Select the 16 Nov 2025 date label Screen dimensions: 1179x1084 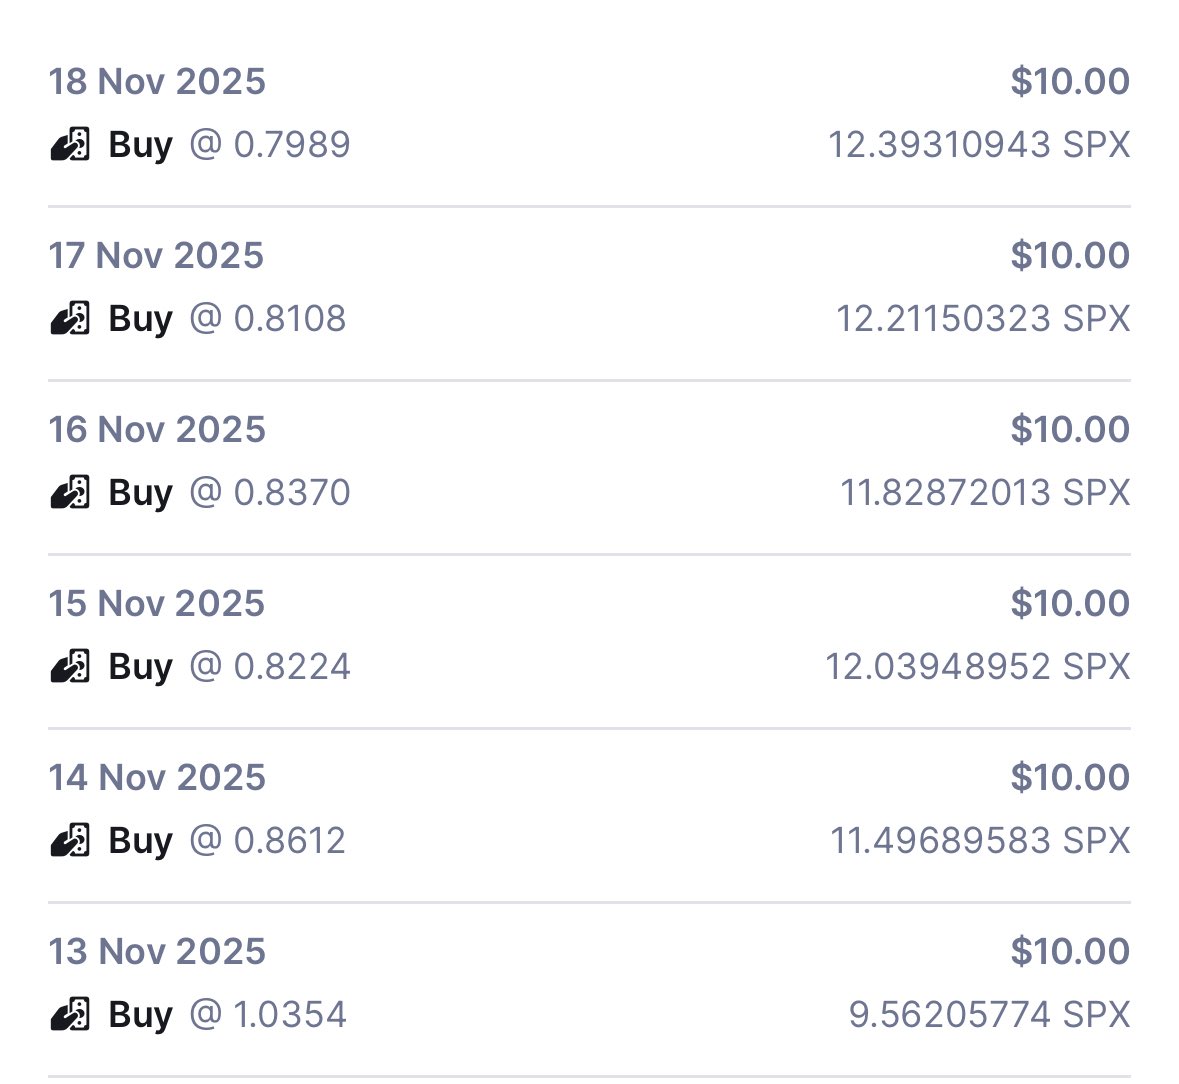(x=157, y=429)
